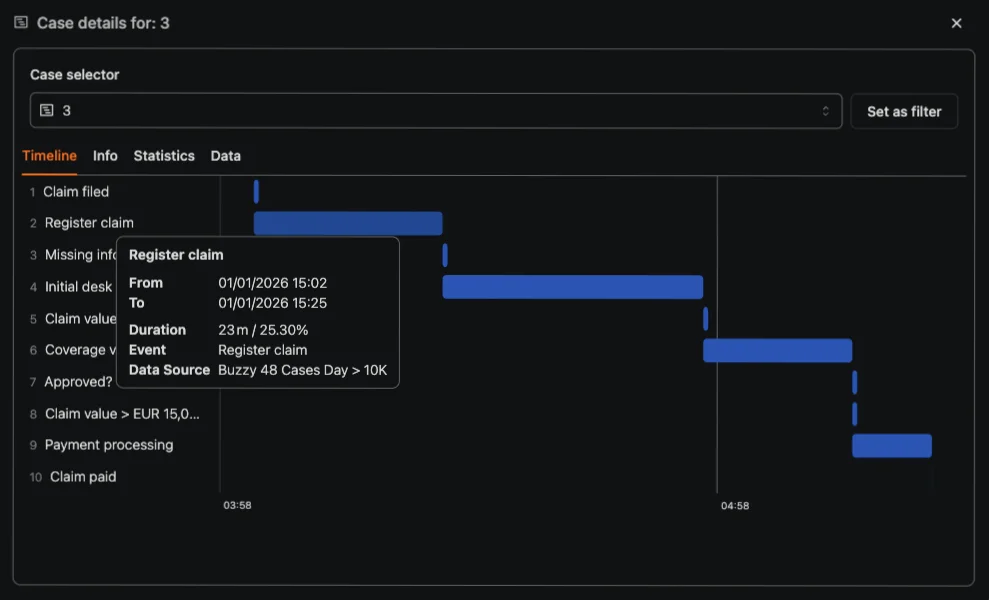Select the Claim filed row label
Viewport: 989px width, 600px height.
click(x=76, y=192)
